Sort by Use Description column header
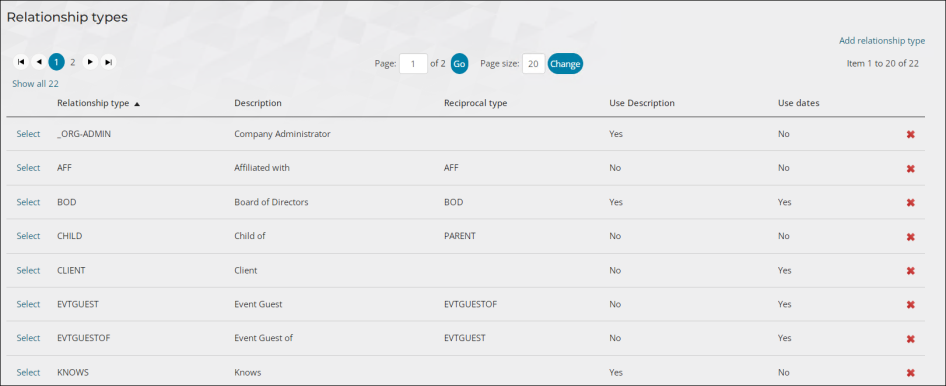The width and height of the screenshot is (946, 386). click(x=642, y=103)
